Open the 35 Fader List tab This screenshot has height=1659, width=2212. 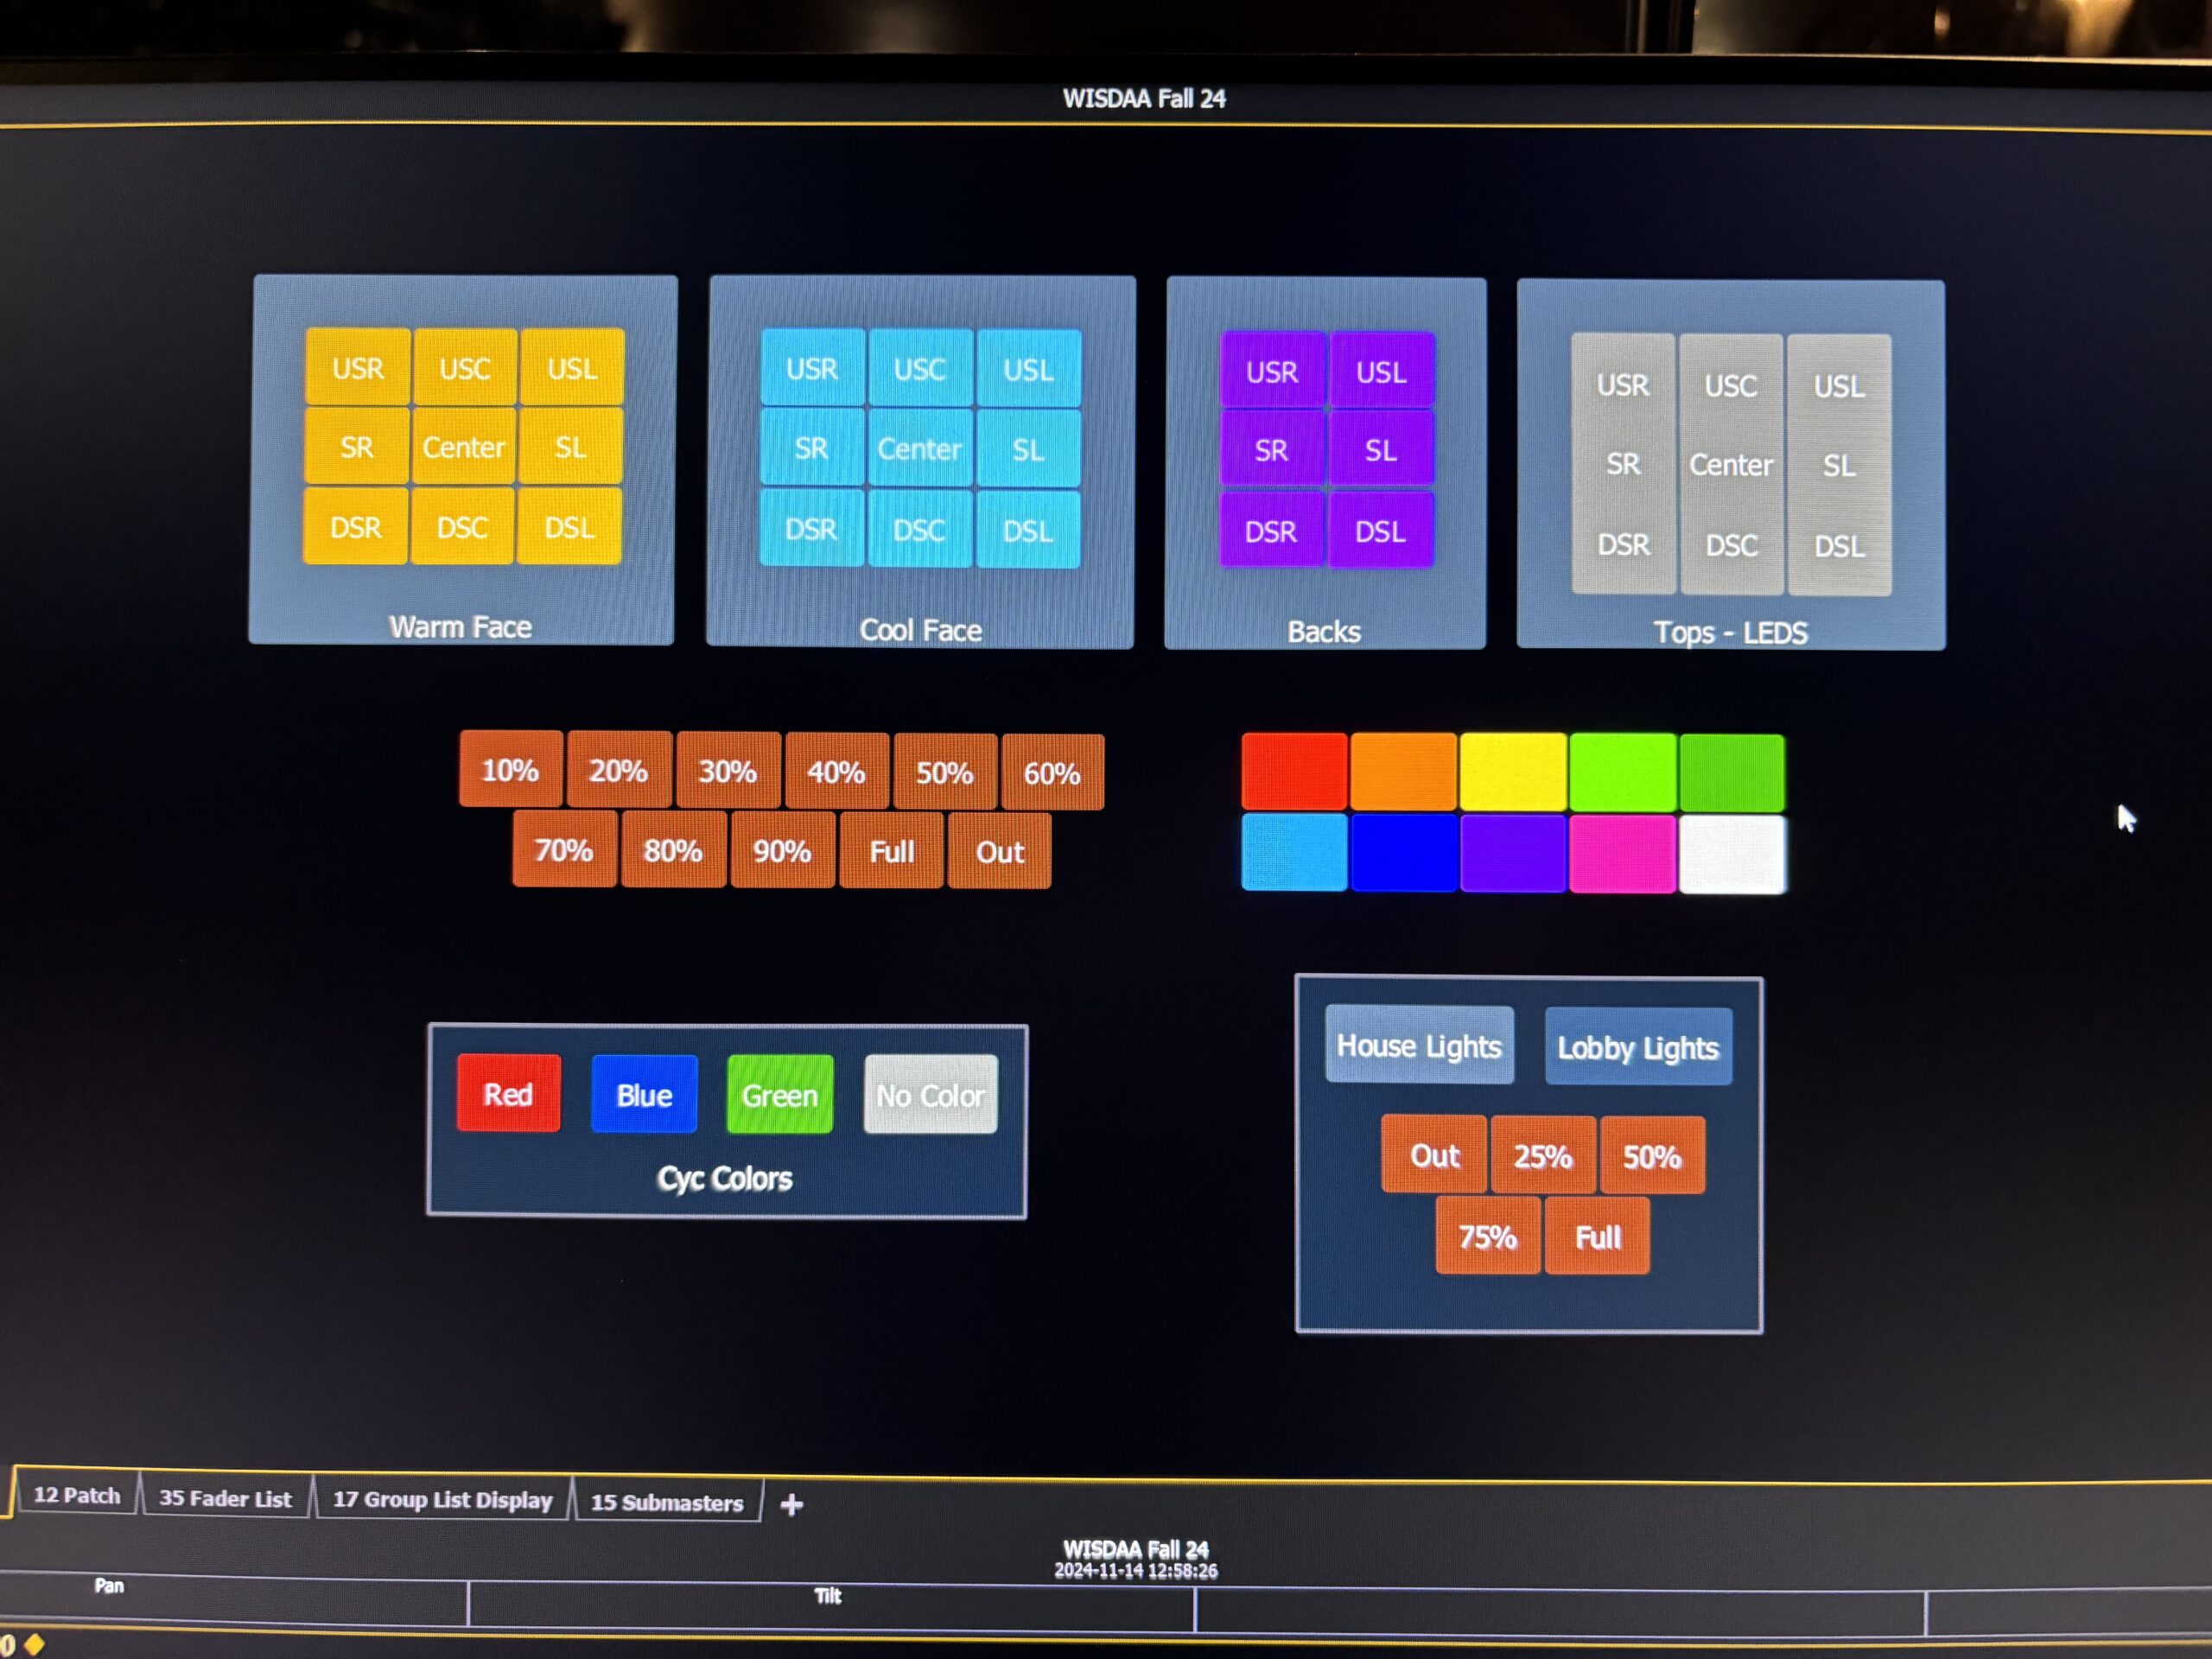[x=226, y=1497]
